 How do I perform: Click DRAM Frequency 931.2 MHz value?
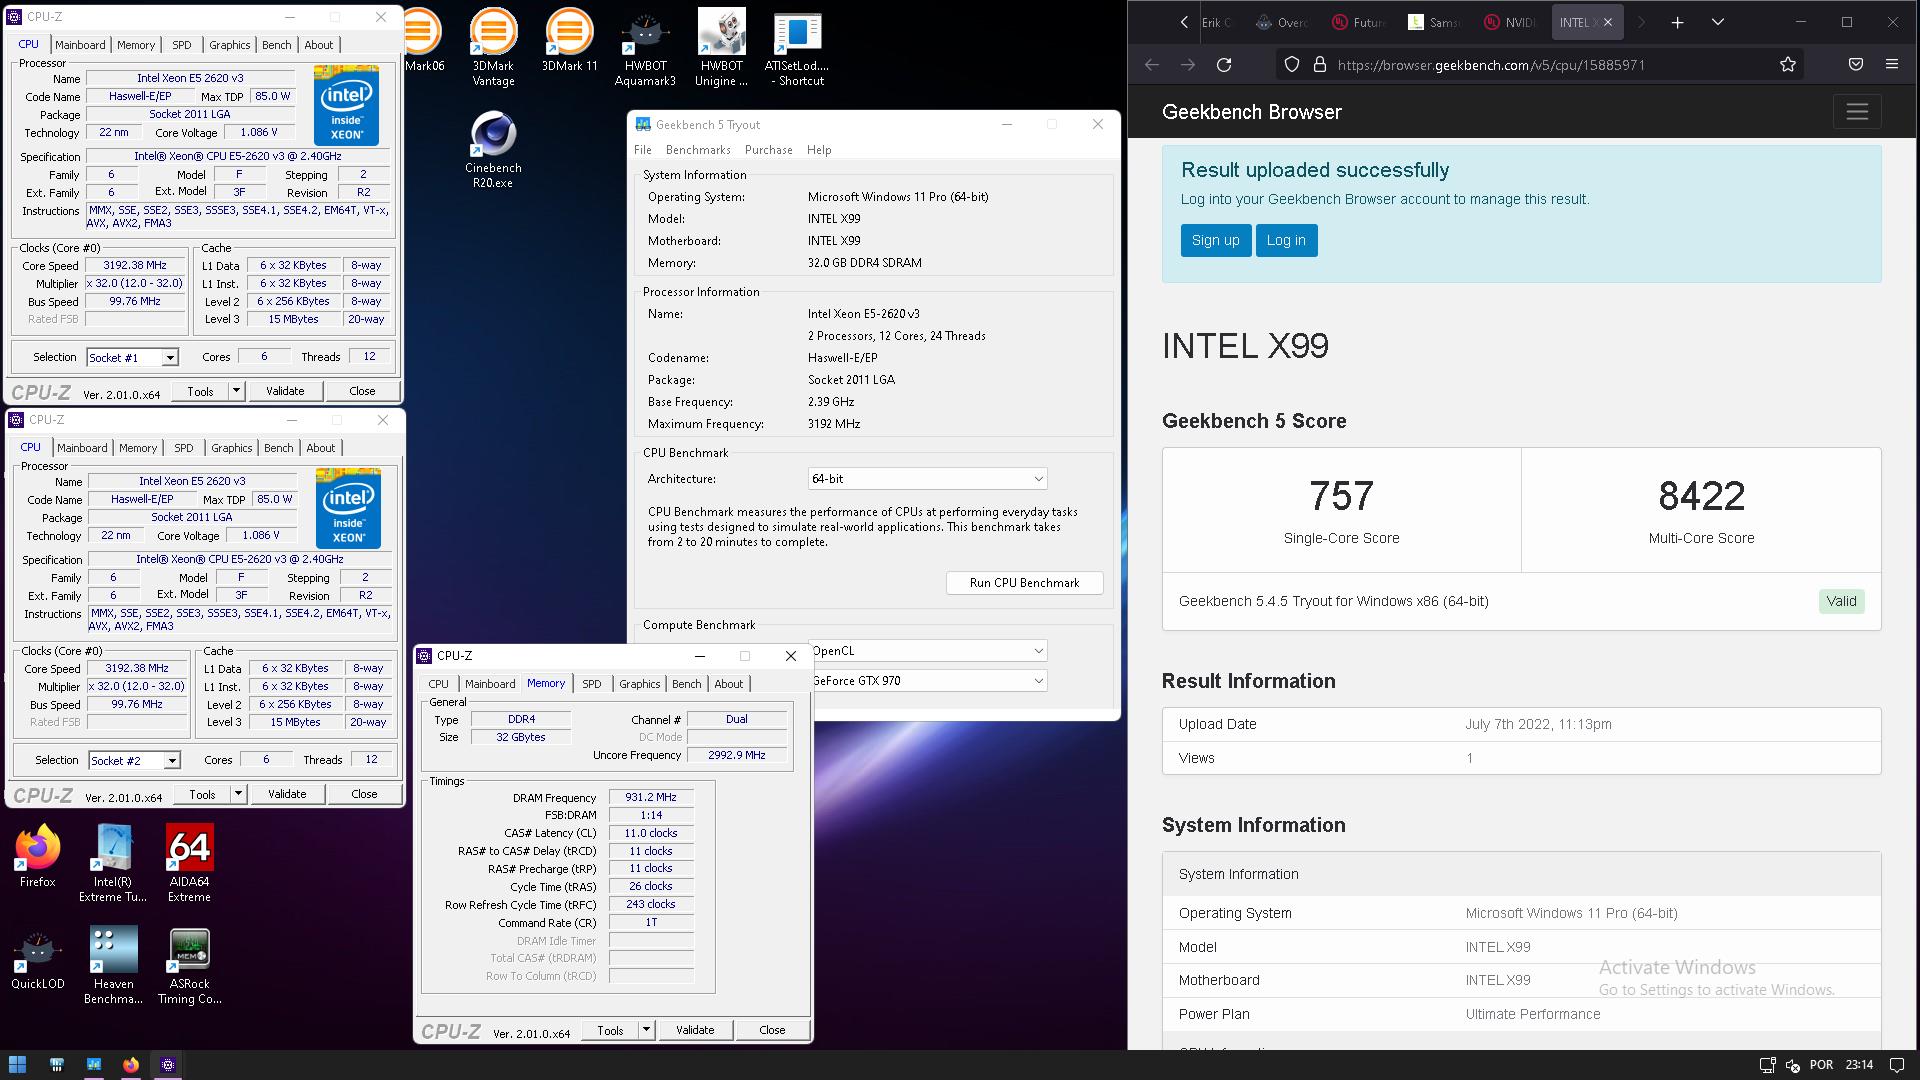tap(651, 798)
